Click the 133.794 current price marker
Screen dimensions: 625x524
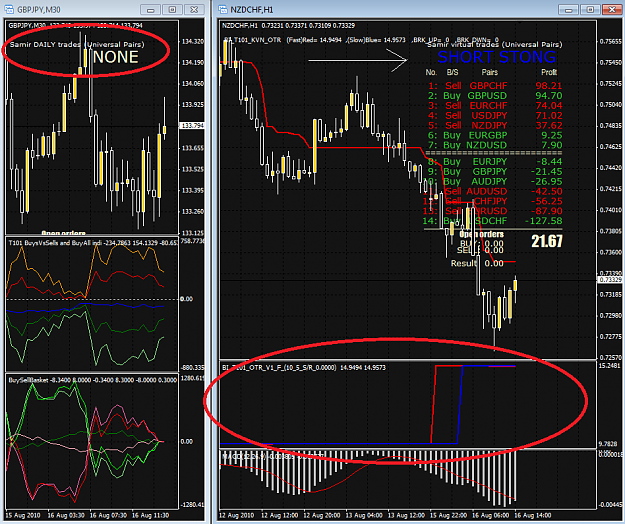[192, 126]
